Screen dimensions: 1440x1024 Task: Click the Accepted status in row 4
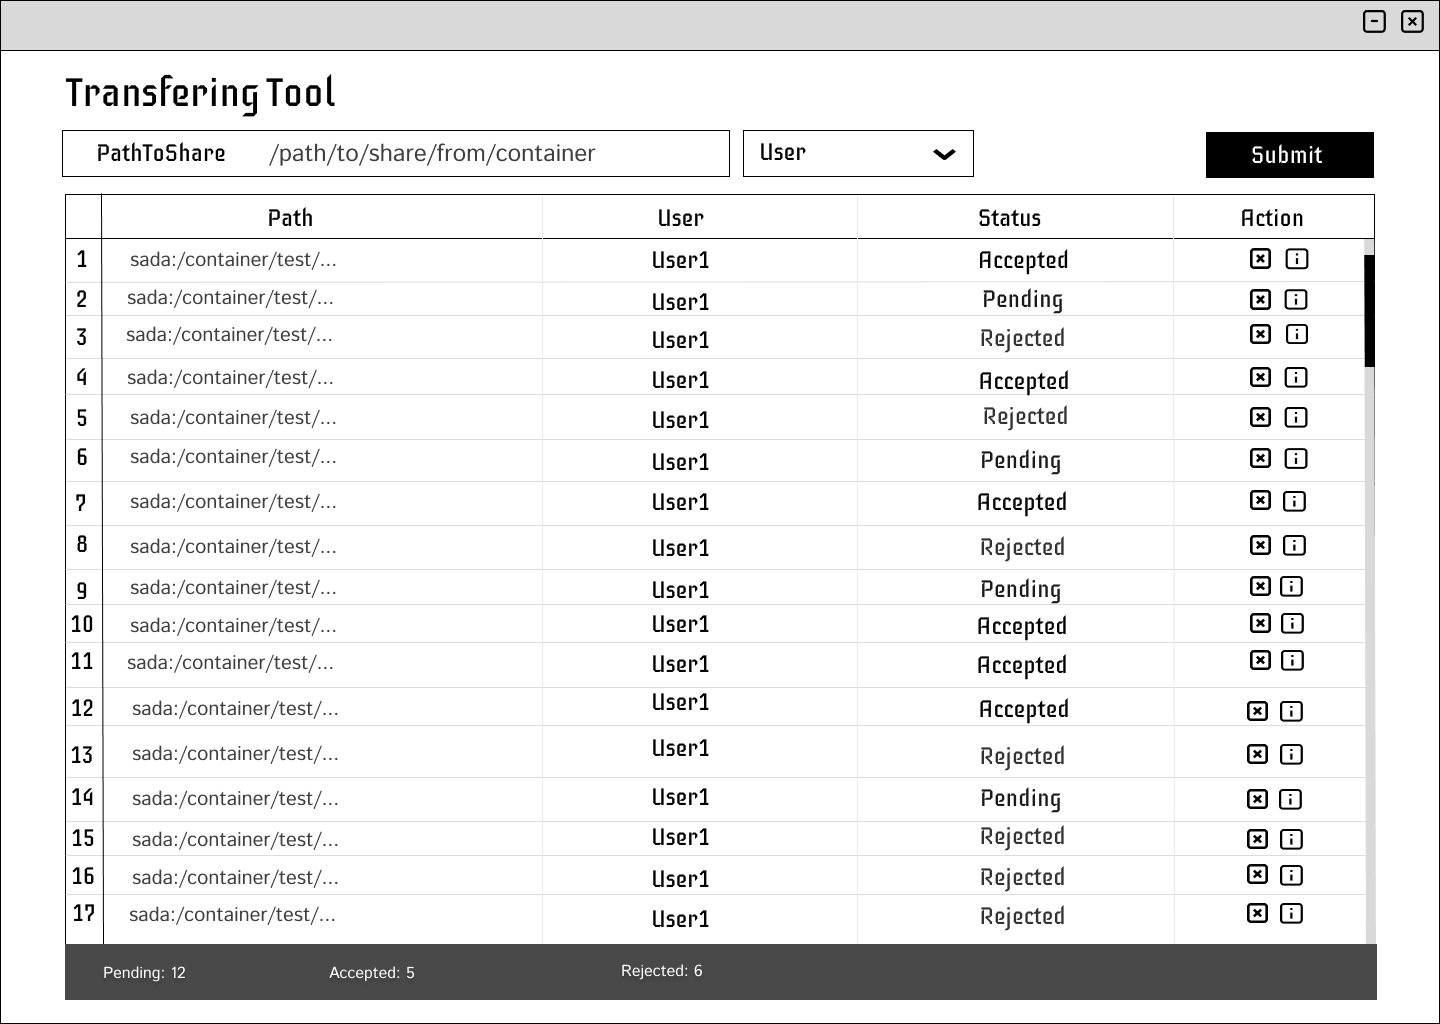(1023, 381)
